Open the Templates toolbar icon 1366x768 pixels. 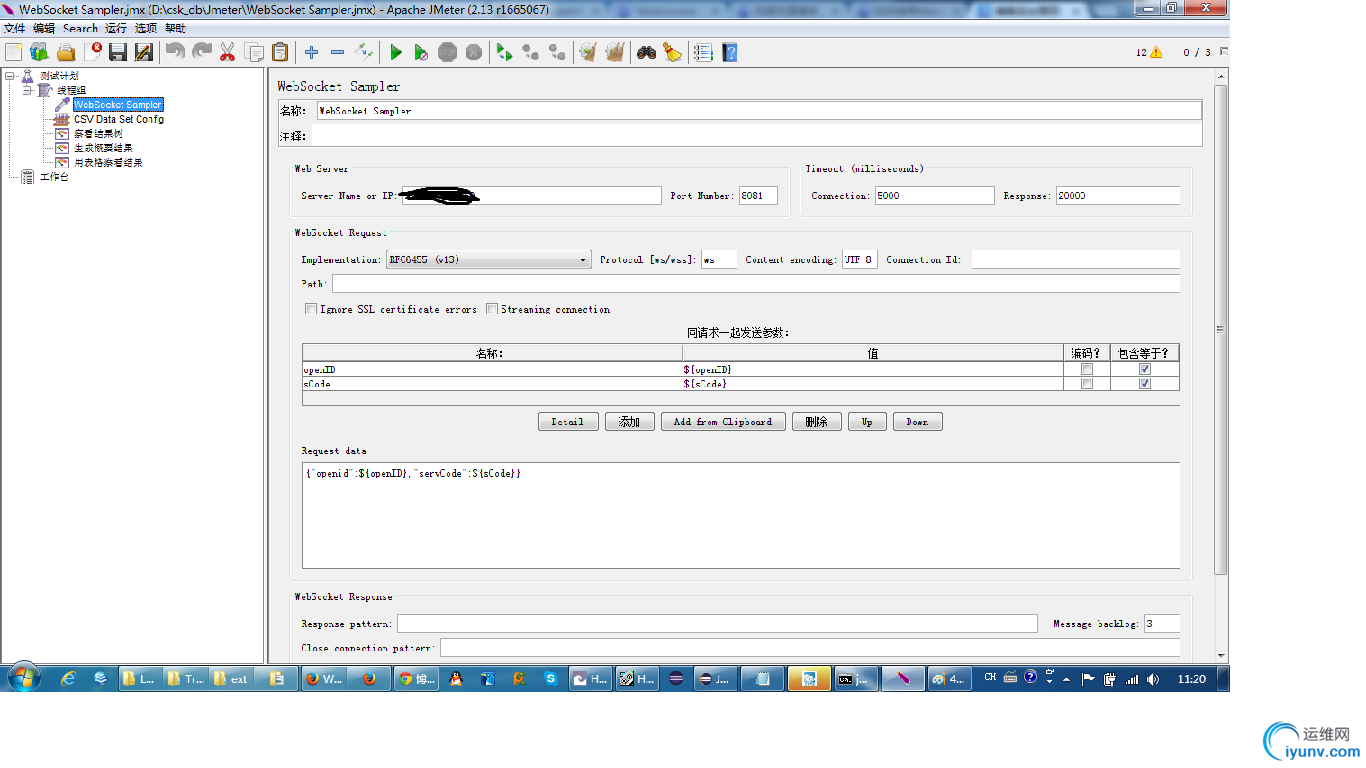click(40, 52)
